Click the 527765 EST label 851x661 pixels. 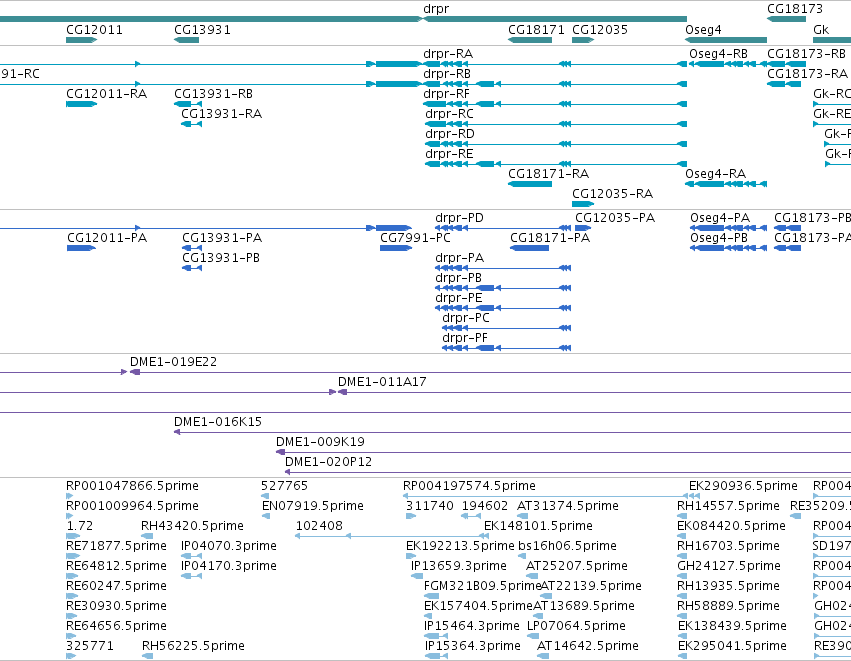tap(284, 486)
